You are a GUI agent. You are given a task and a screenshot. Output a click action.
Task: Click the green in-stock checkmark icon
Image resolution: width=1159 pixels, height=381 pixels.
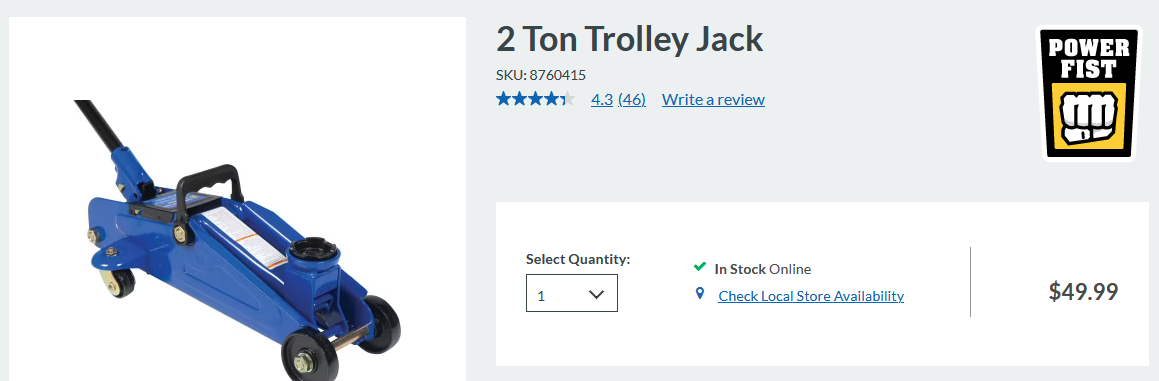699,267
